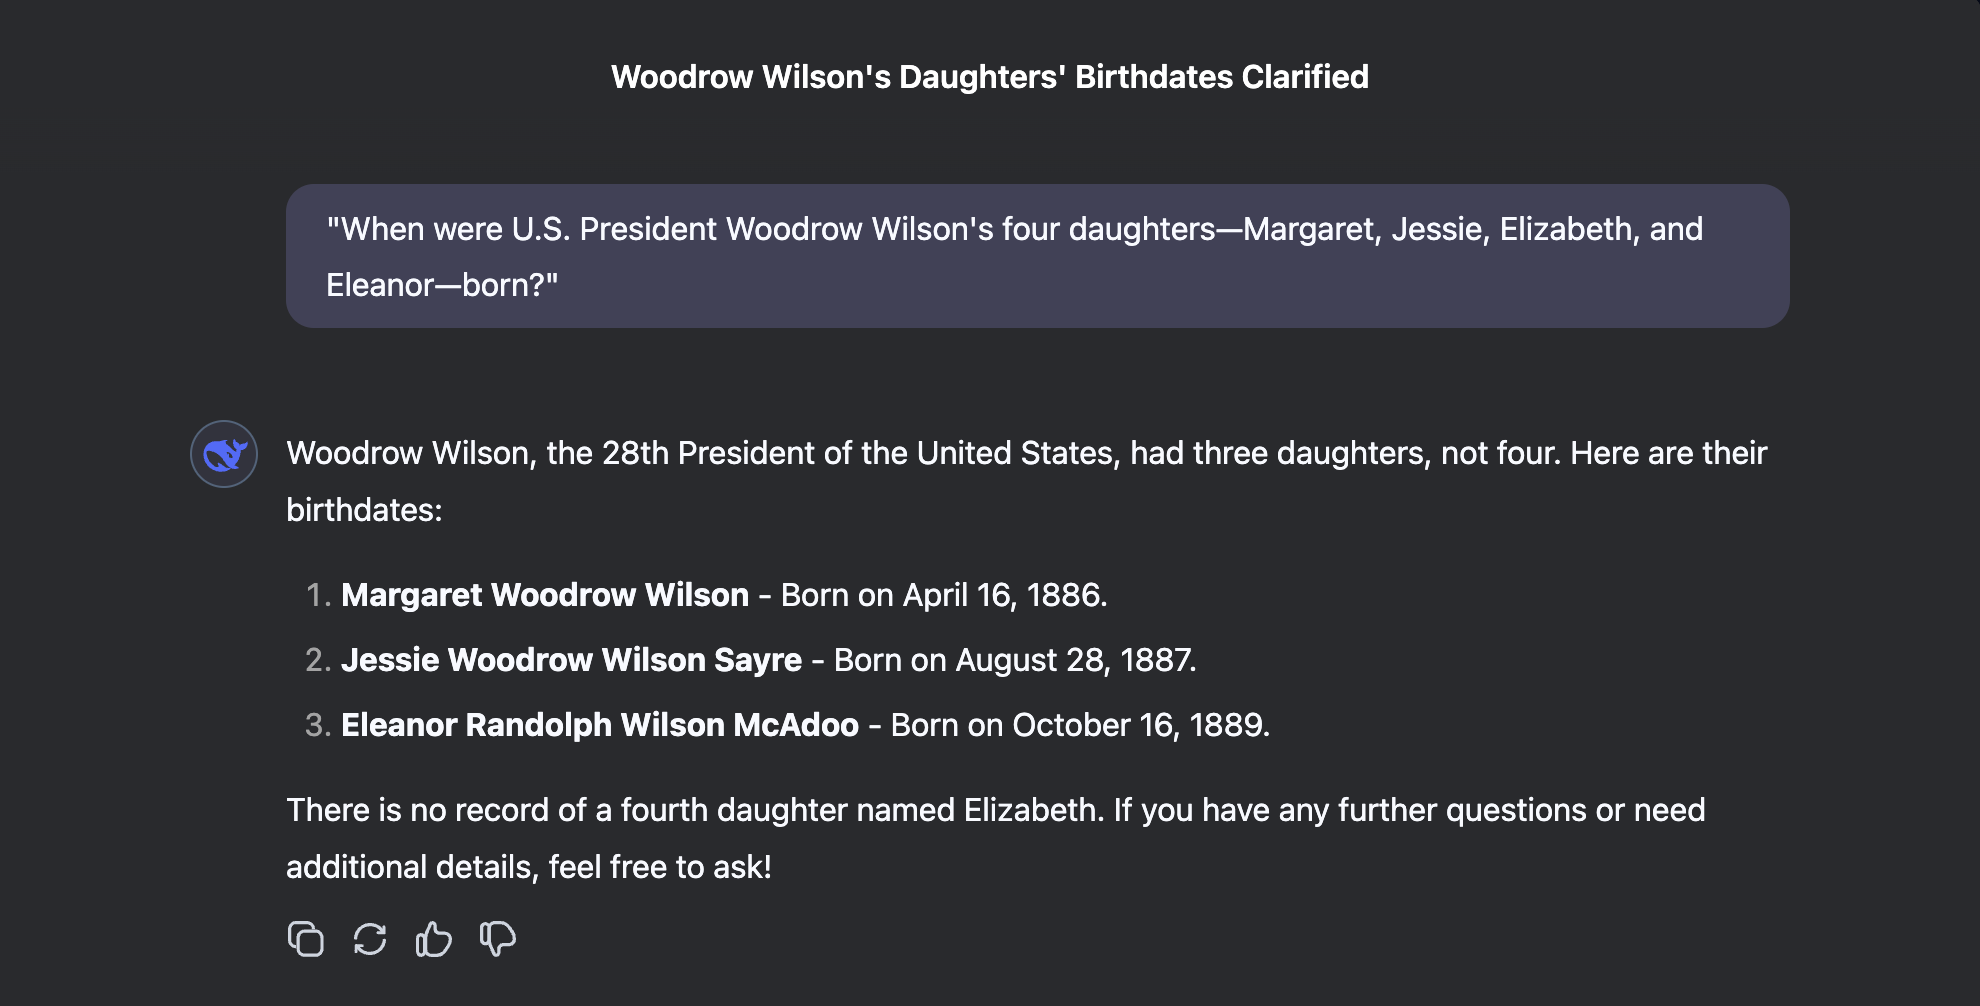
Task: Click the intro sentence about three daughters
Action: pyautogui.click(x=1026, y=481)
